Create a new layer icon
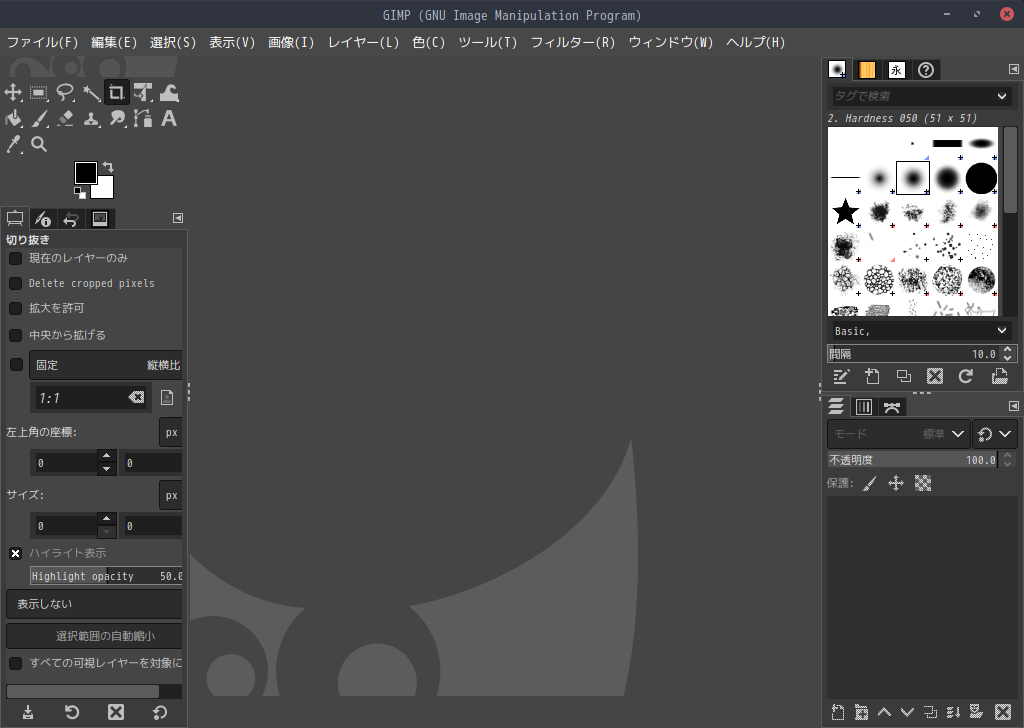This screenshot has width=1024, height=728. (838, 712)
